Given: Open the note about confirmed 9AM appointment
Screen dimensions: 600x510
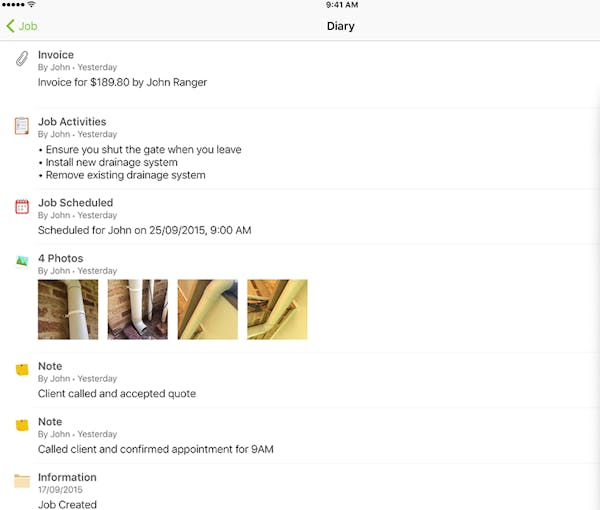Looking at the screenshot, I should click(156, 449).
